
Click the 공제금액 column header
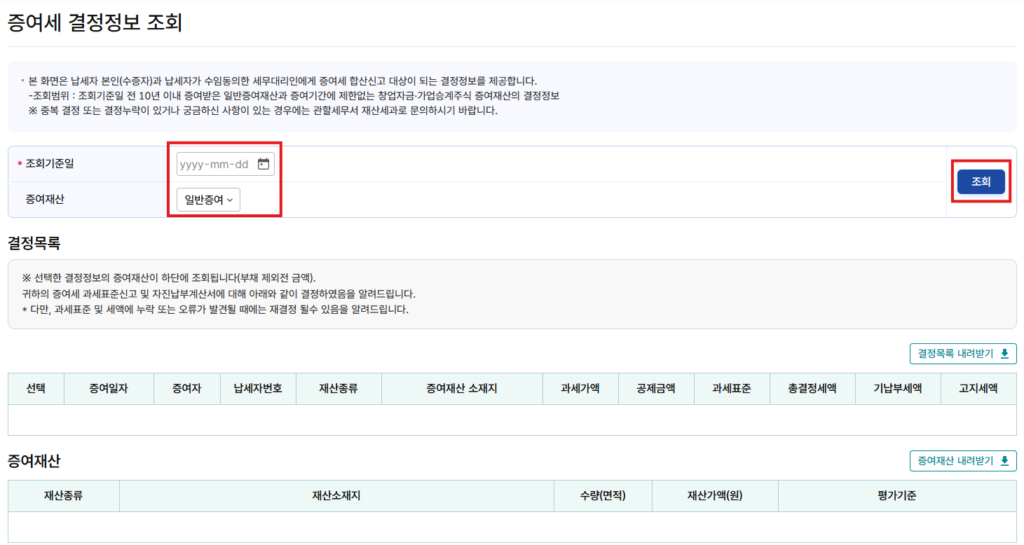pyautogui.click(x=656, y=388)
